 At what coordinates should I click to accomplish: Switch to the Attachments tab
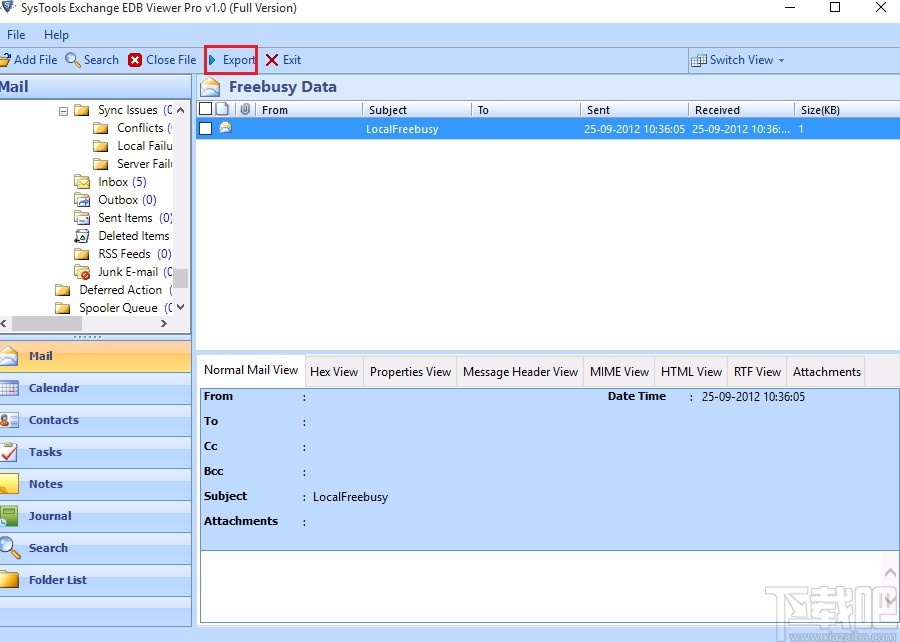pyautogui.click(x=826, y=371)
